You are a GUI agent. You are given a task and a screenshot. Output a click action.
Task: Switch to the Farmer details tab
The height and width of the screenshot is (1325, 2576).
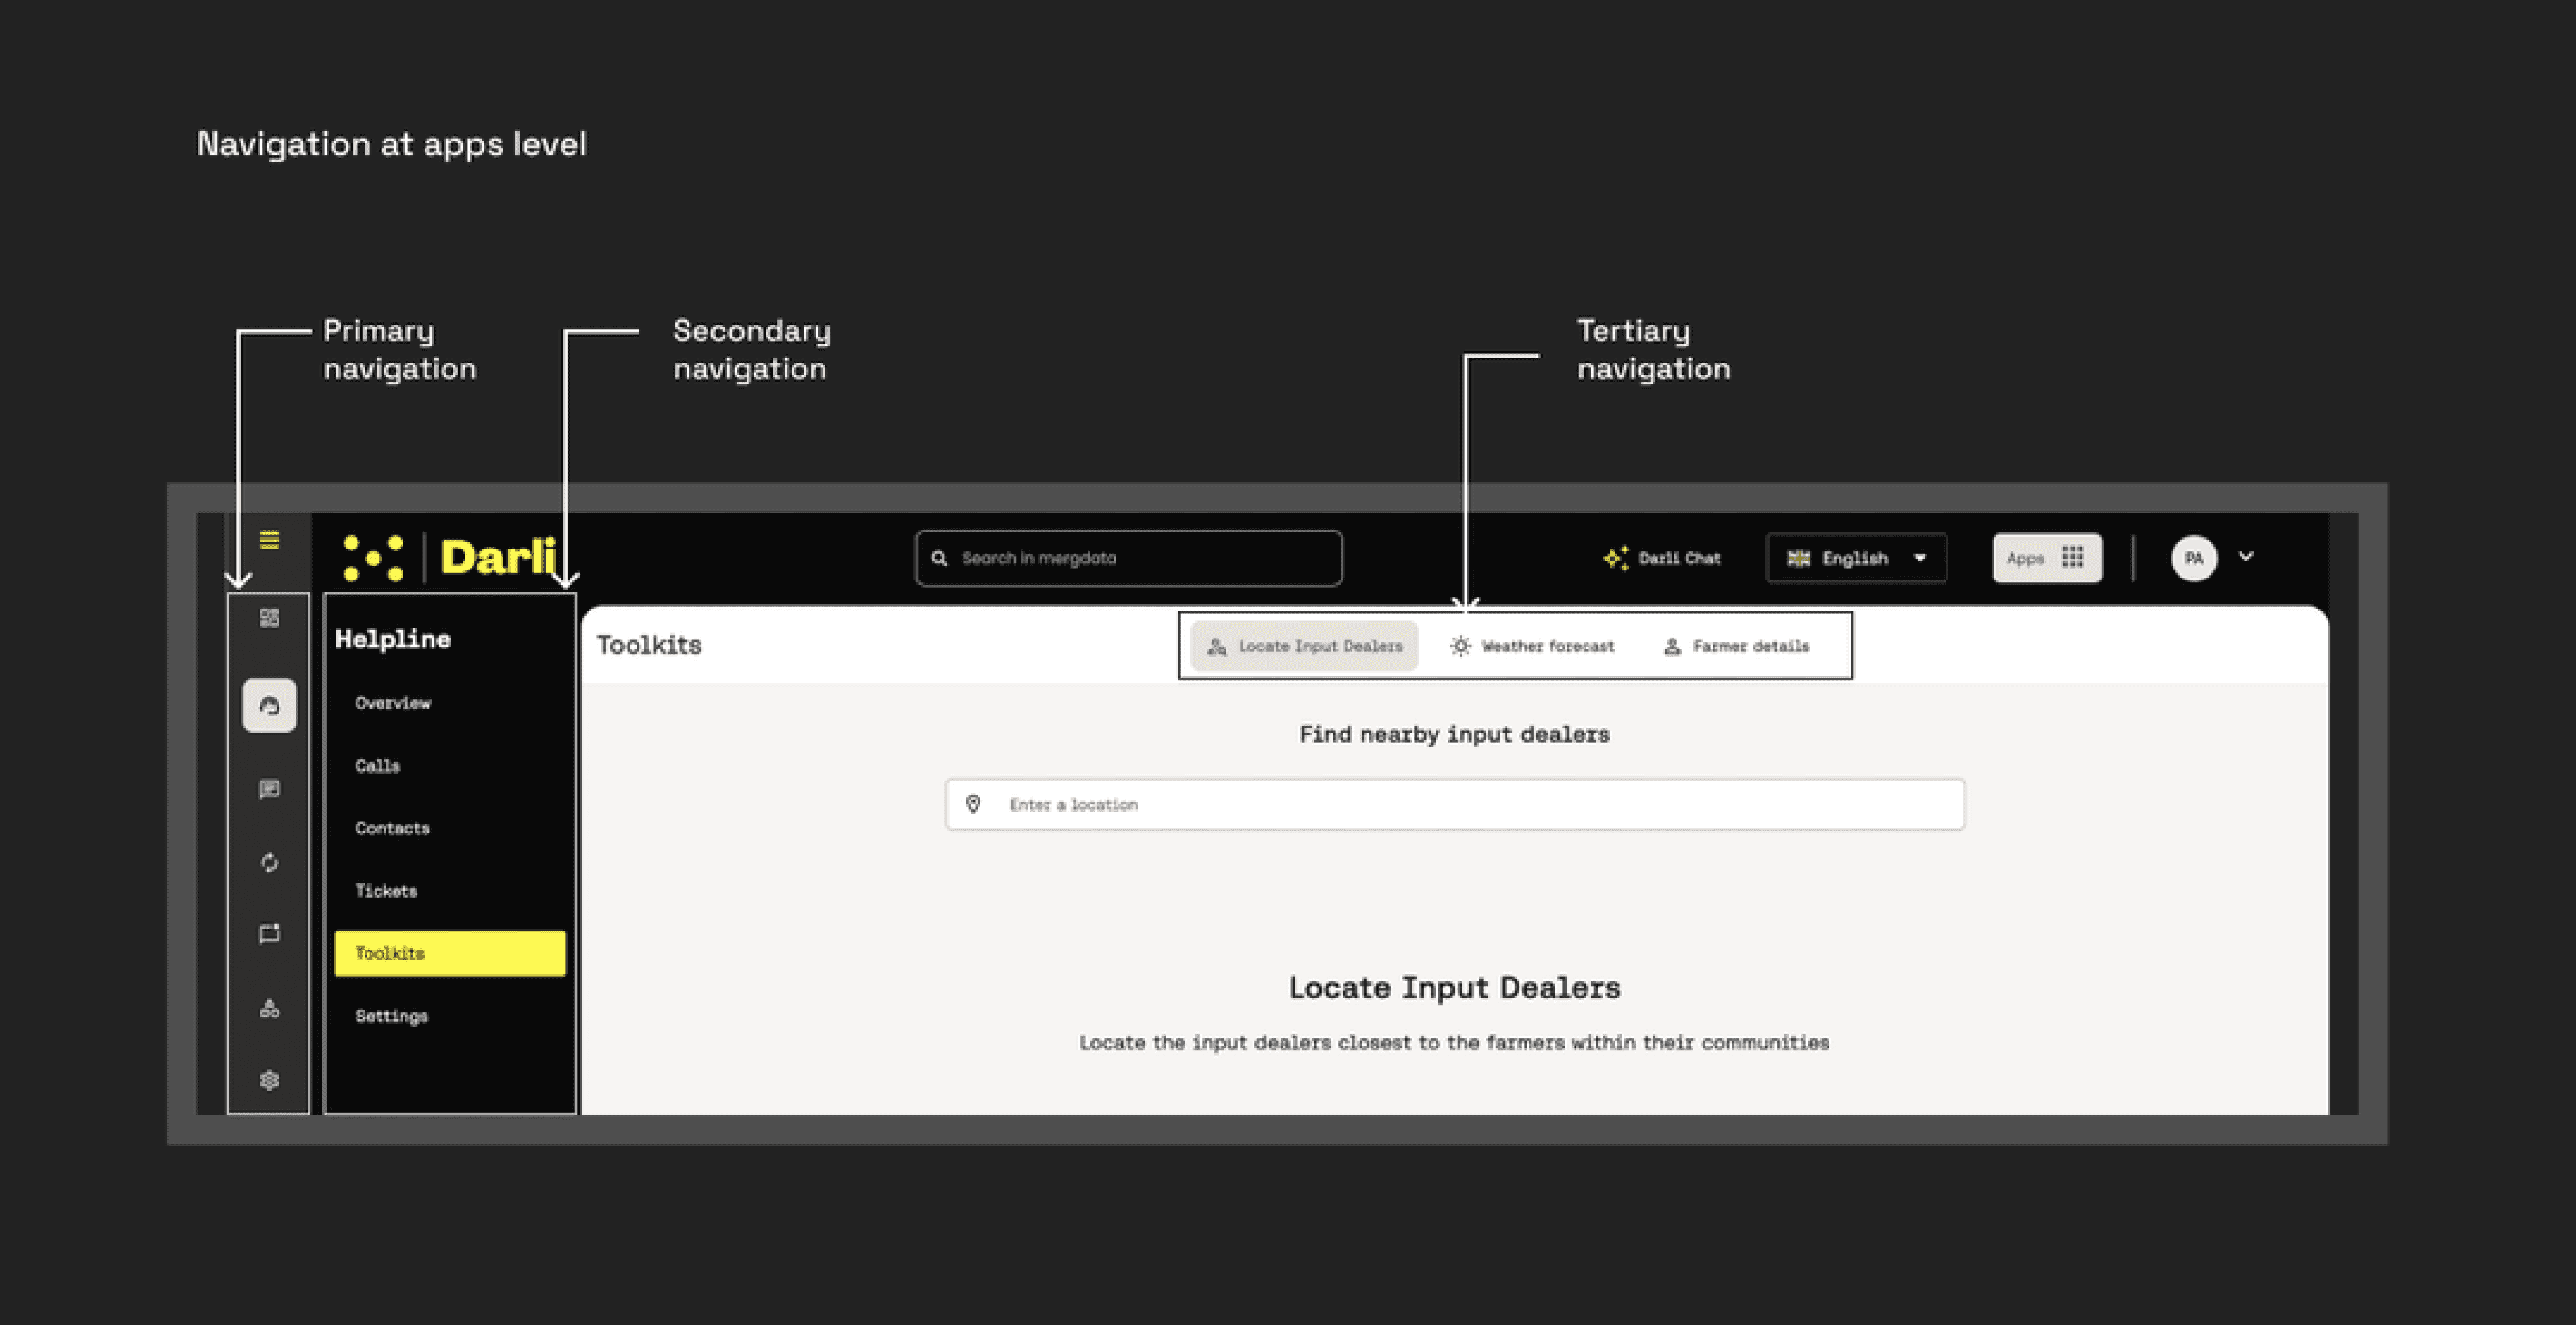(1736, 646)
